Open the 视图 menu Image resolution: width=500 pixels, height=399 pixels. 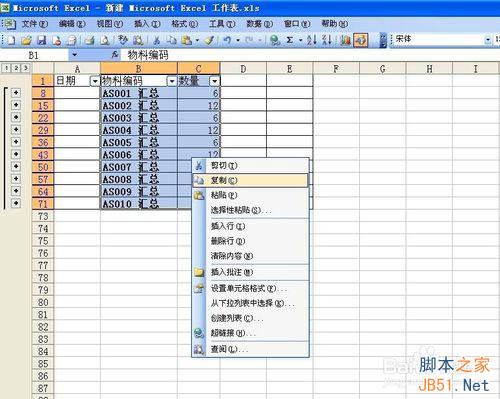pos(110,24)
